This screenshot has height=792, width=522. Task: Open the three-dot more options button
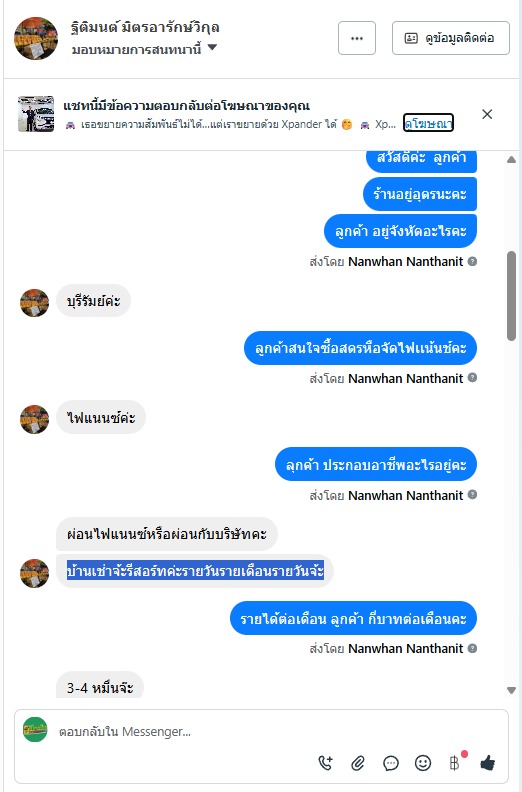357,38
